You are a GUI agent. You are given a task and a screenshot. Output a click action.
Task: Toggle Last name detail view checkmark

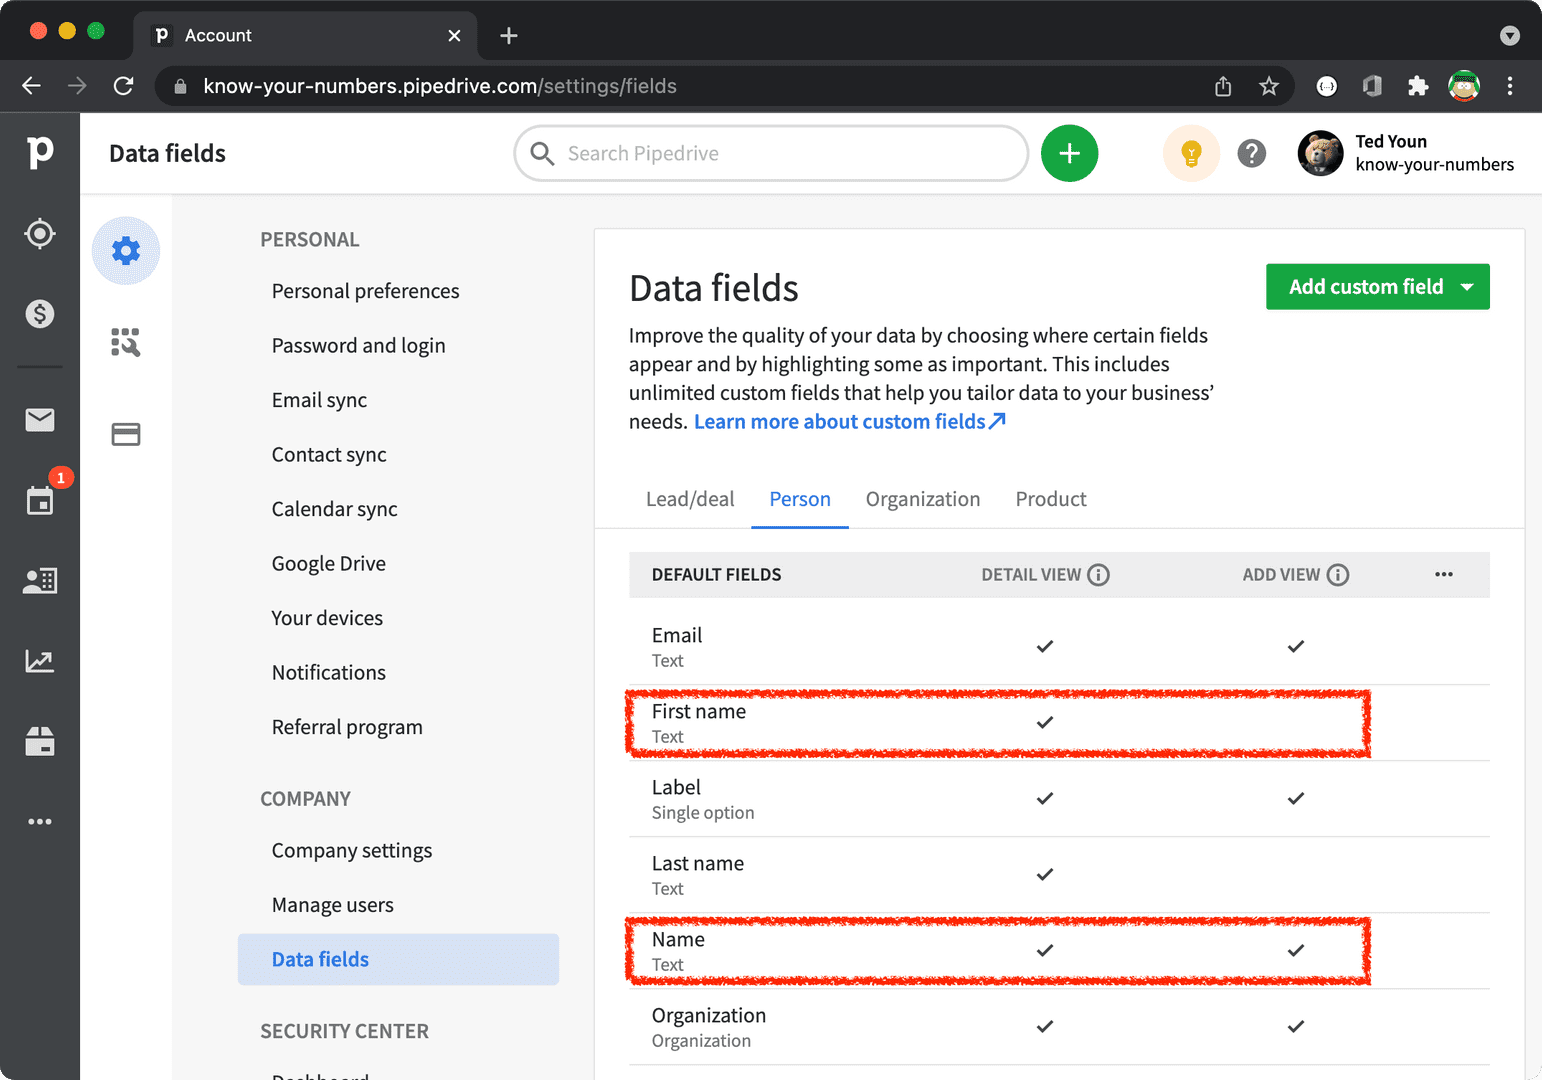click(1045, 874)
